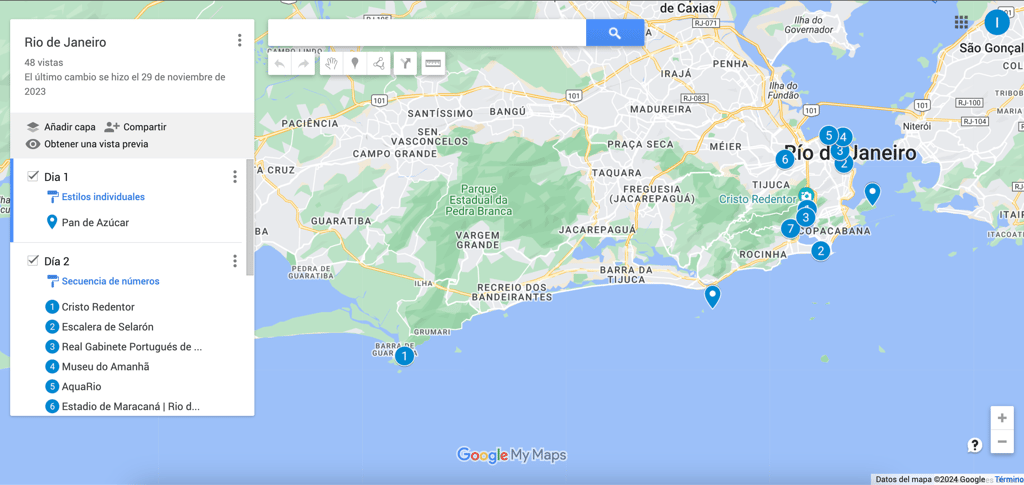This screenshot has height=485, width=1024.
Task: Click the layer panel scrollbar
Action: tap(249, 217)
